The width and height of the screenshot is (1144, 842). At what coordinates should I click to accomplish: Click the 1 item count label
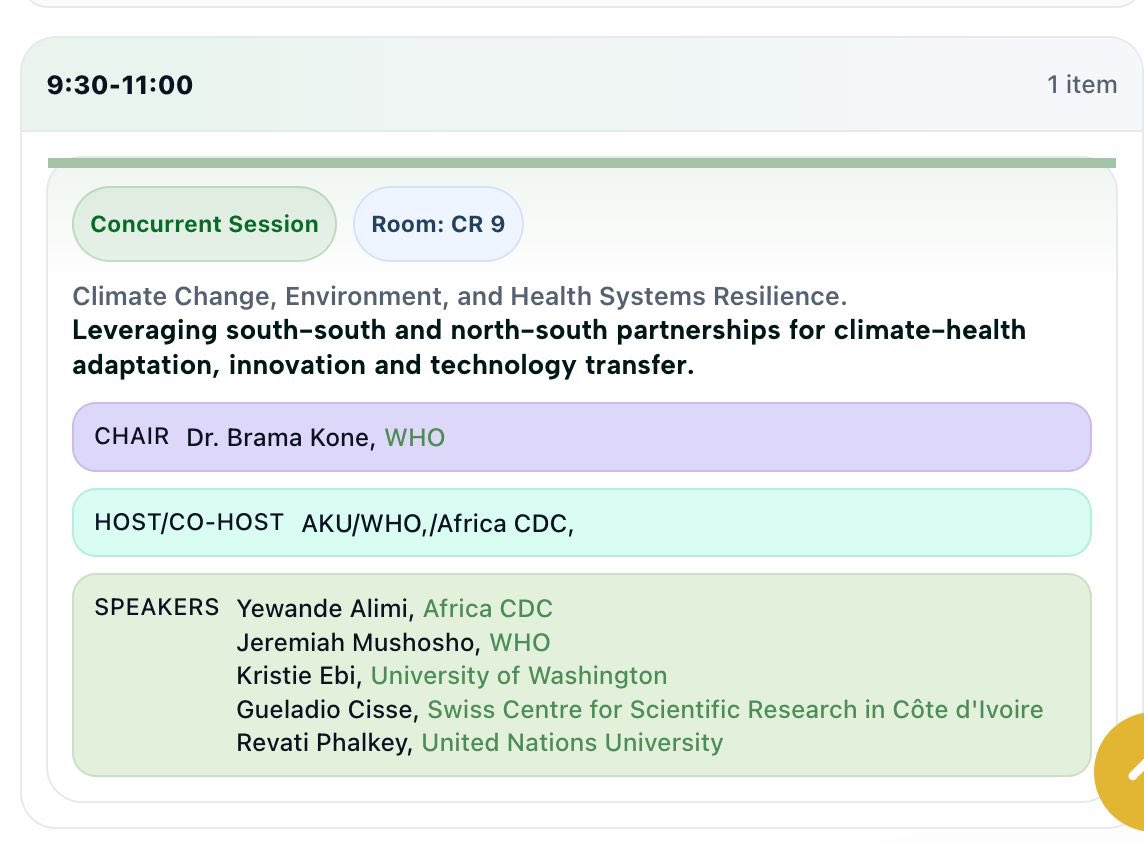click(x=1082, y=85)
